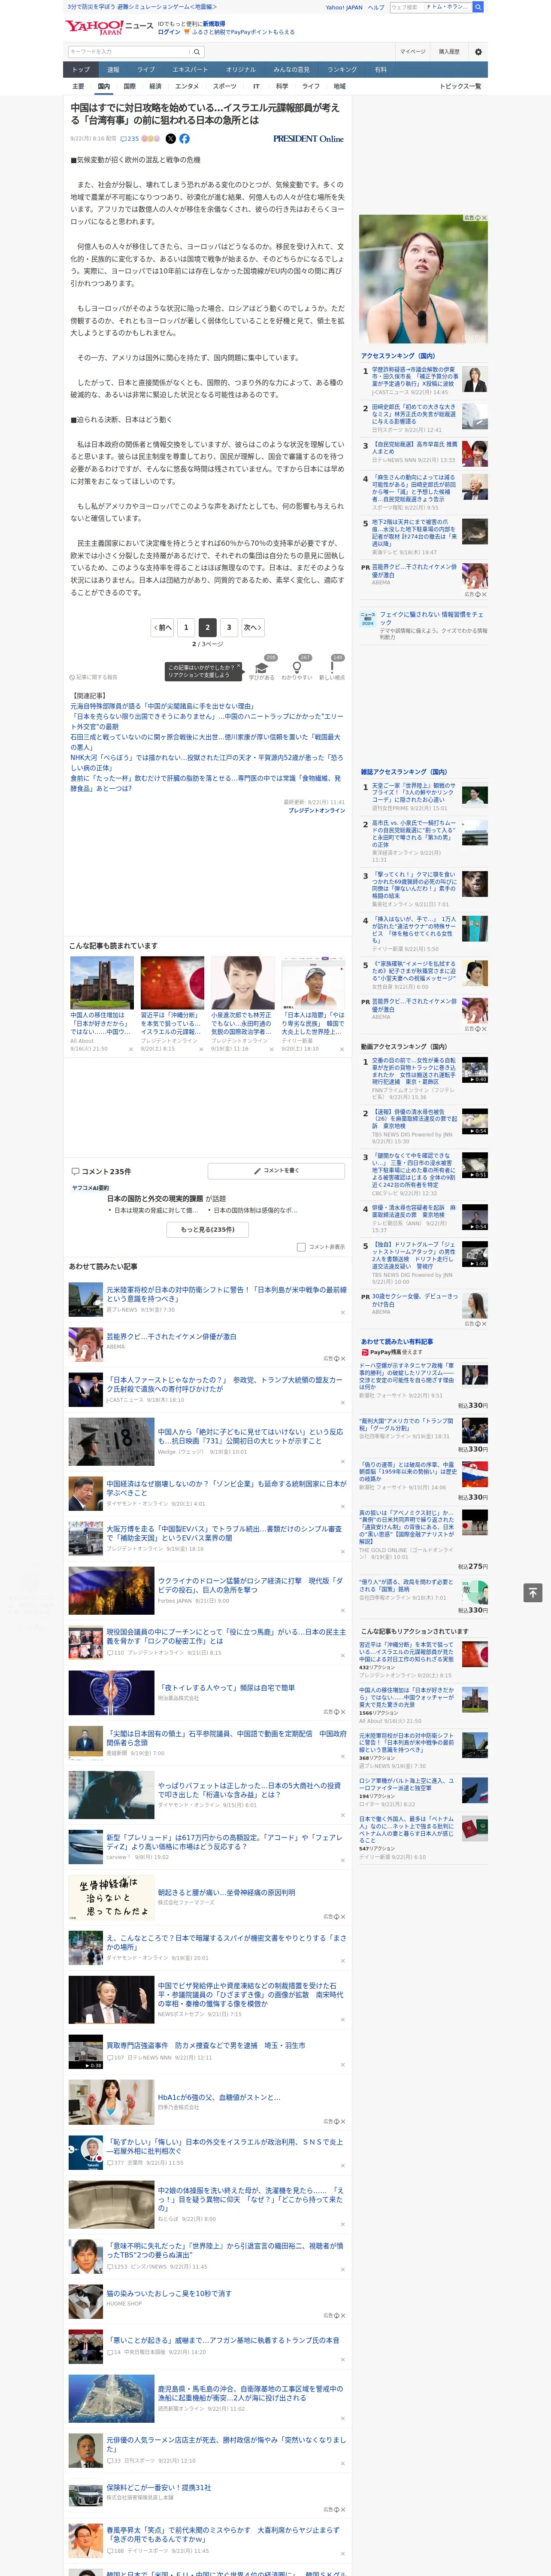
Task: Open the 中国人の移住増加は article thumbnail
Action: (x=102, y=983)
